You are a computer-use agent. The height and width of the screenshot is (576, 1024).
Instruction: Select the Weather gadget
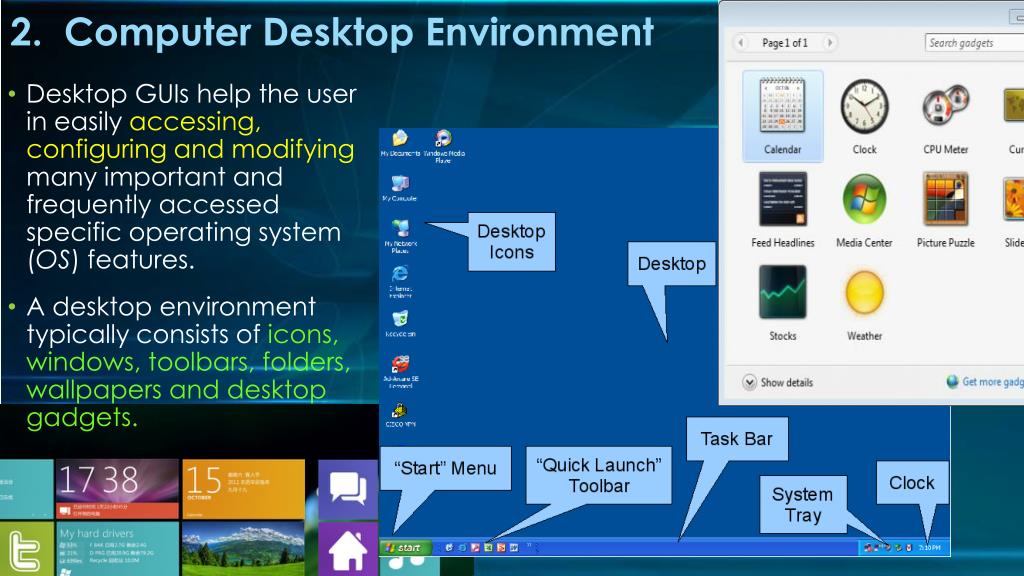pos(864,303)
